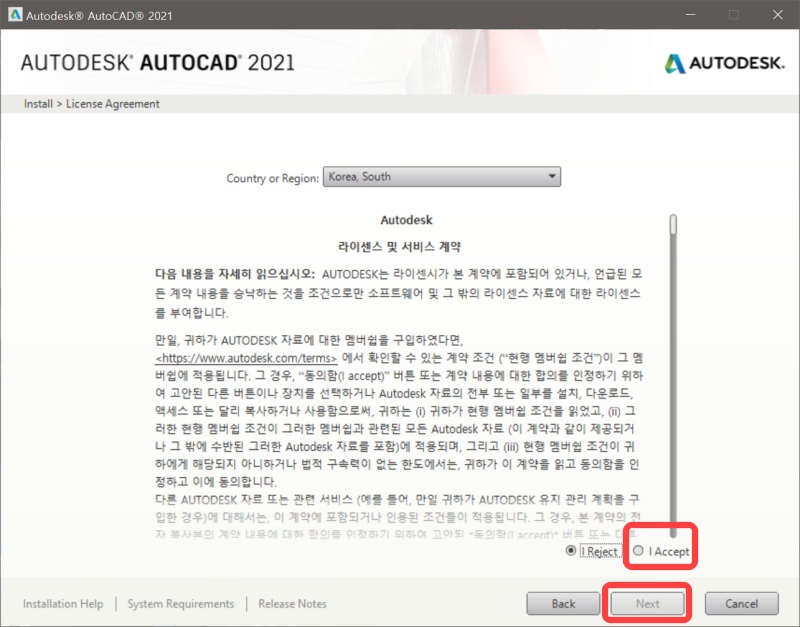Cancel the AutoCAD installation
Viewport: 800px width, 627px height.
pos(741,603)
